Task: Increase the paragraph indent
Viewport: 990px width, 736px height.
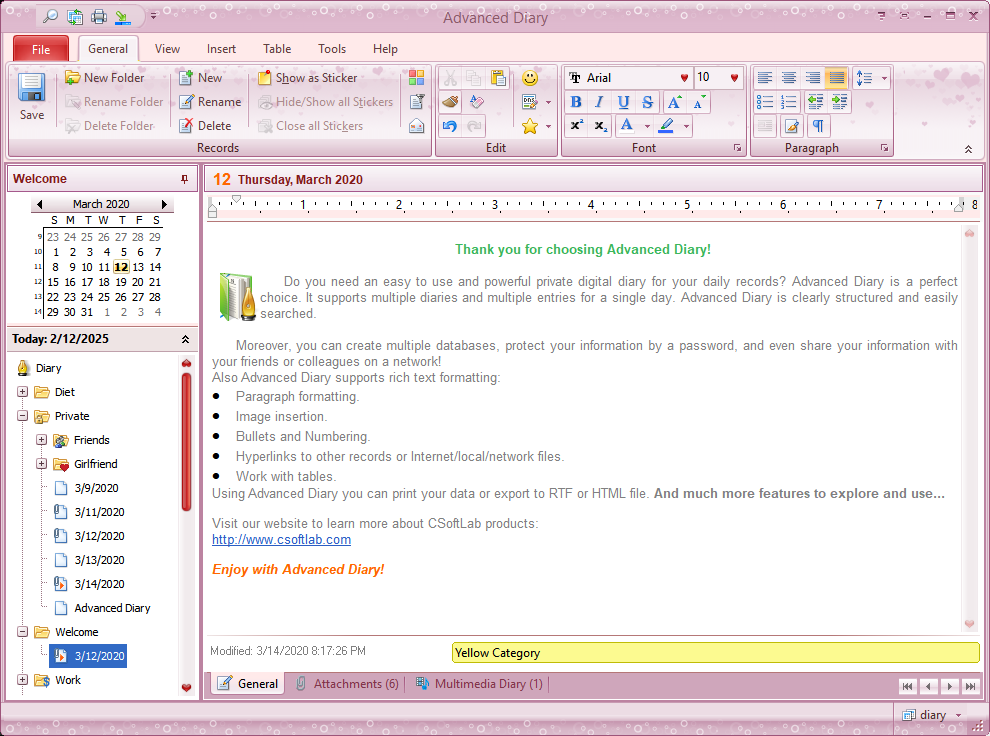Action: pyautogui.click(x=839, y=102)
